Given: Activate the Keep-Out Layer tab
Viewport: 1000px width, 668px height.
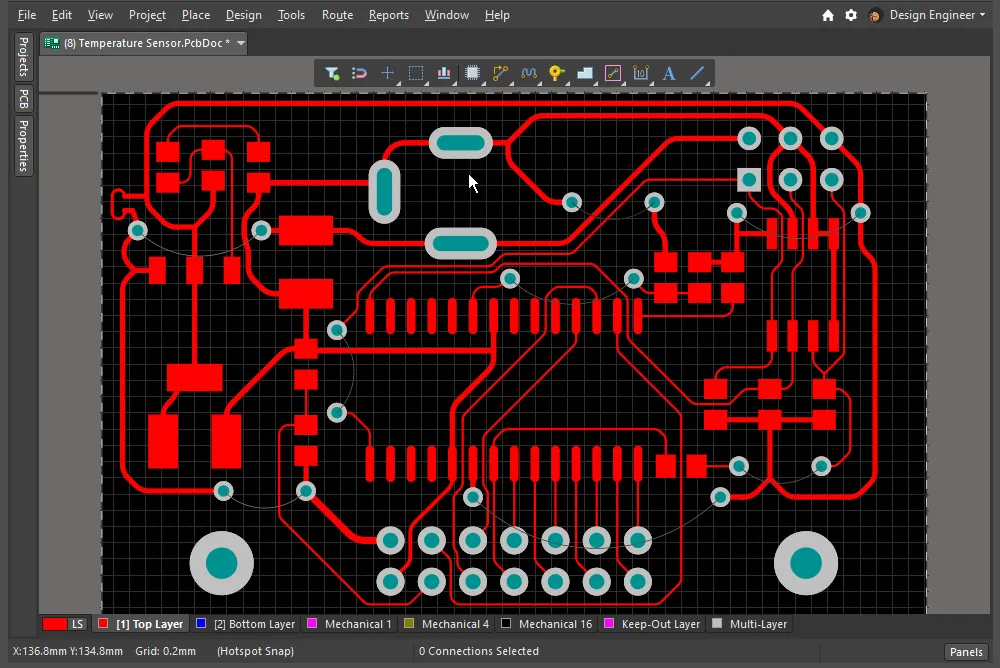Looking at the screenshot, I should click(x=660, y=624).
